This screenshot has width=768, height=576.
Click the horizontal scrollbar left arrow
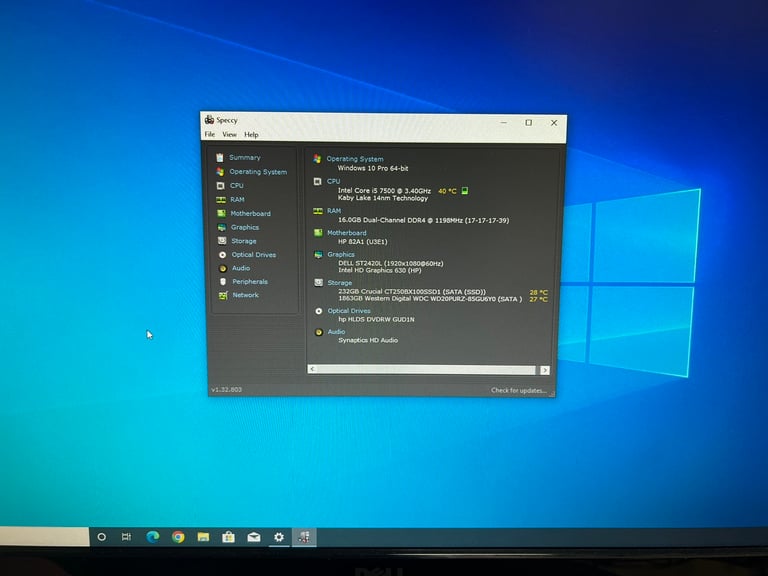click(x=312, y=369)
